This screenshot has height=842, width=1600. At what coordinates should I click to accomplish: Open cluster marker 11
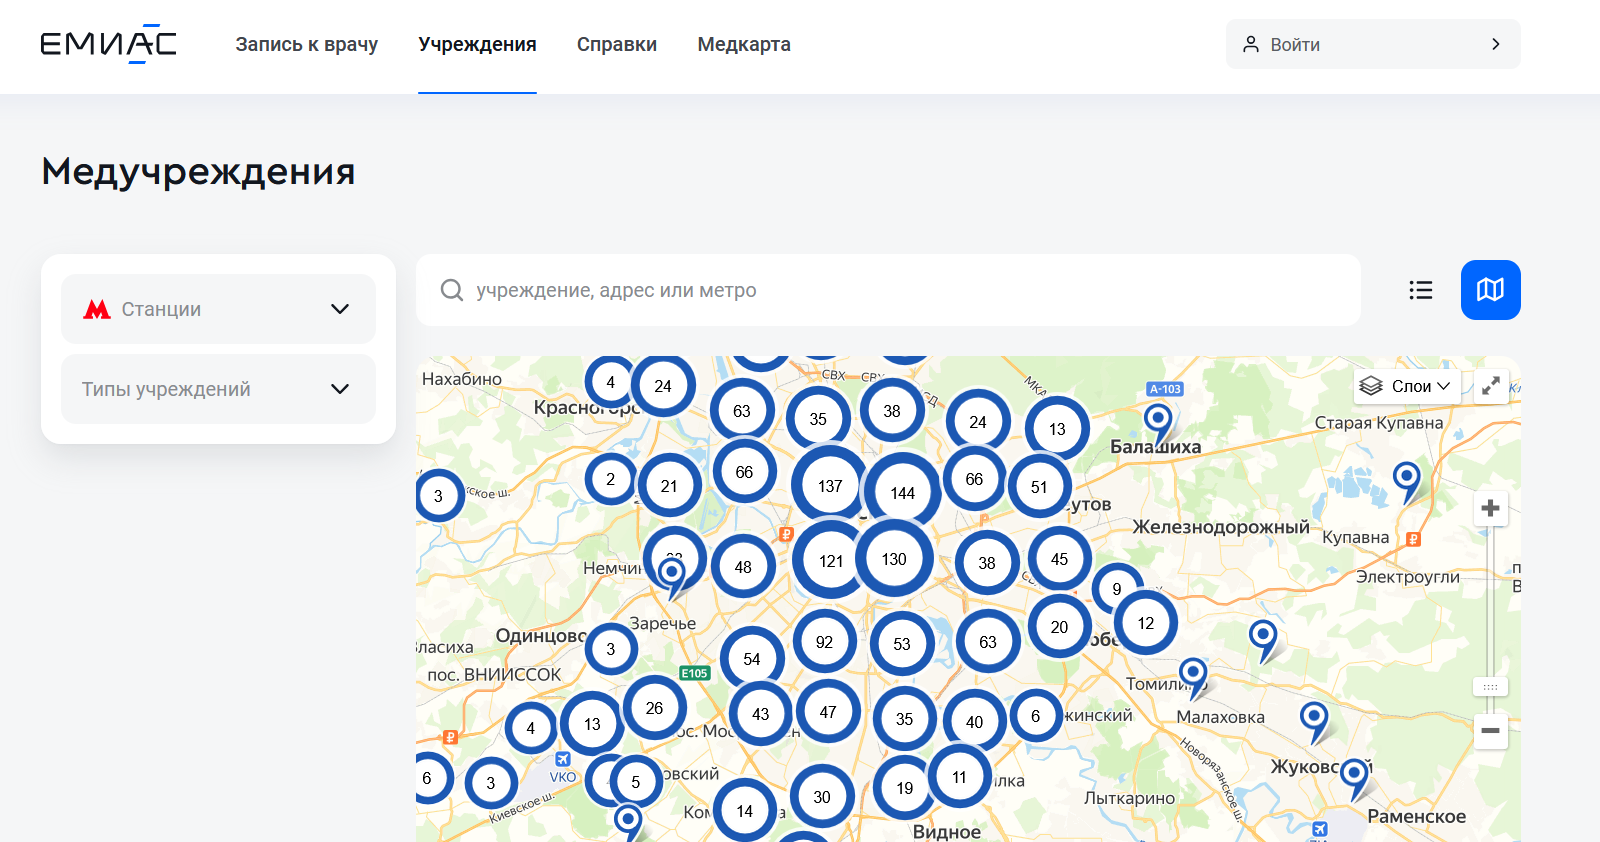[x=960, y=777]
